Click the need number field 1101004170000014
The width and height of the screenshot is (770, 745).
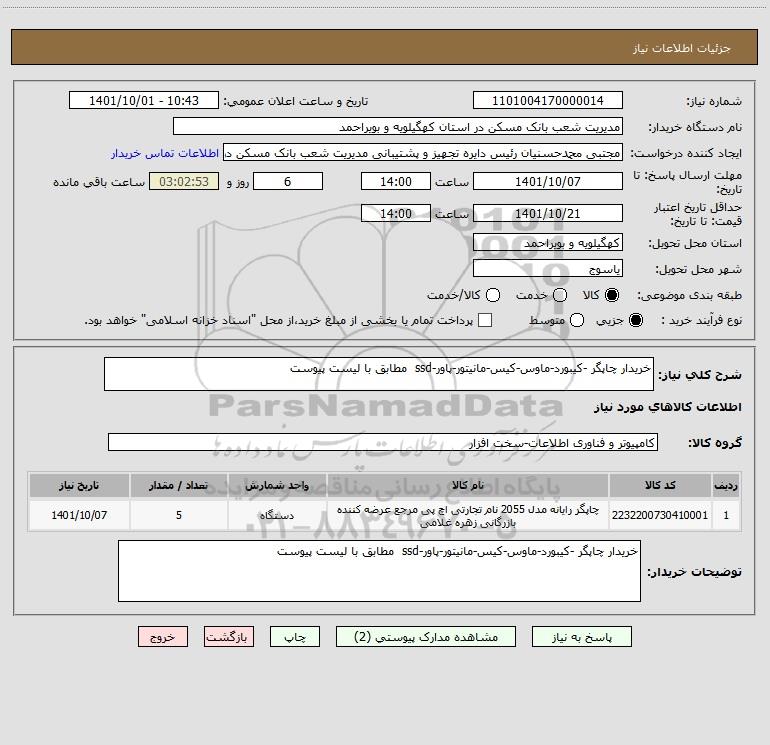(x=548, y=101)
